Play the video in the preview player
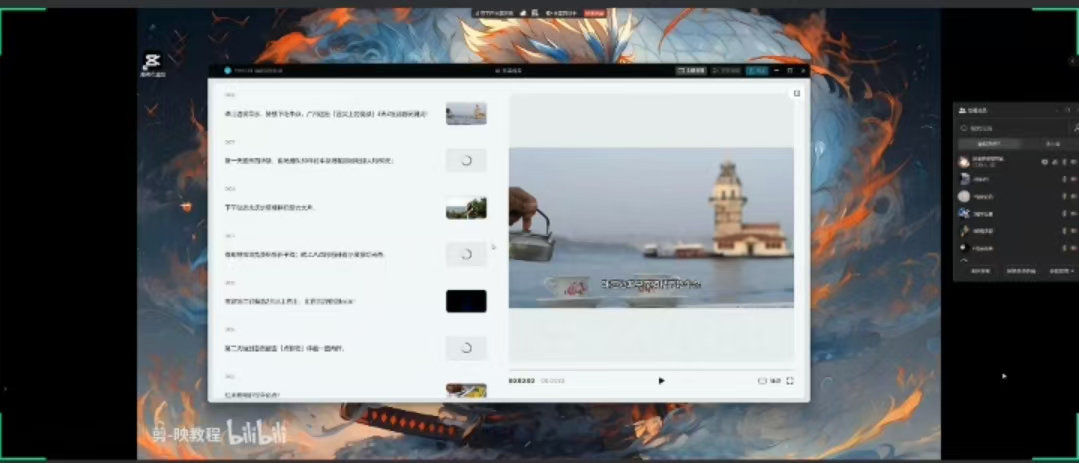 click(661, 380)
